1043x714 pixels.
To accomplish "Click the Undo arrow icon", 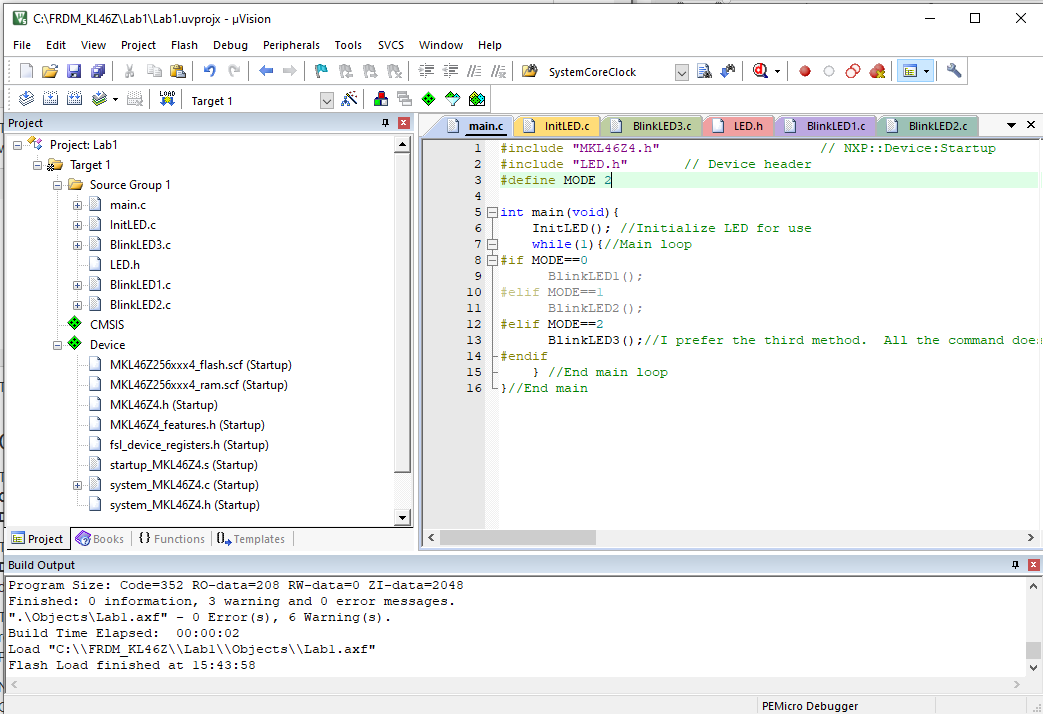I will pyautogui.click(x=209, y=71).
